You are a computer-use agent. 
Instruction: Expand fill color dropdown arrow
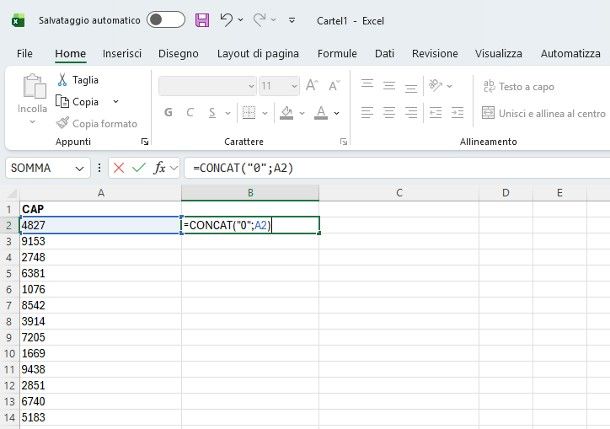(x=301, y=113)
